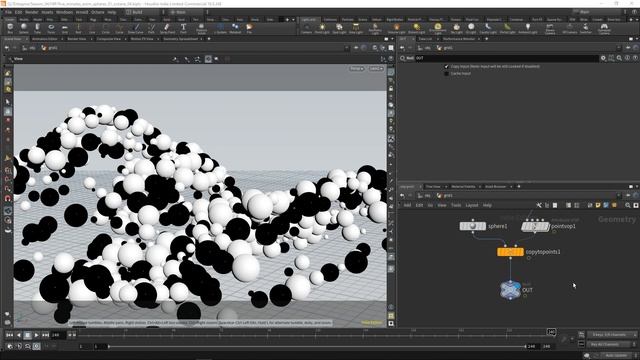Toggle Cache Input checkbox
Viewport: 640px width, 360px height.
(447, 73)
